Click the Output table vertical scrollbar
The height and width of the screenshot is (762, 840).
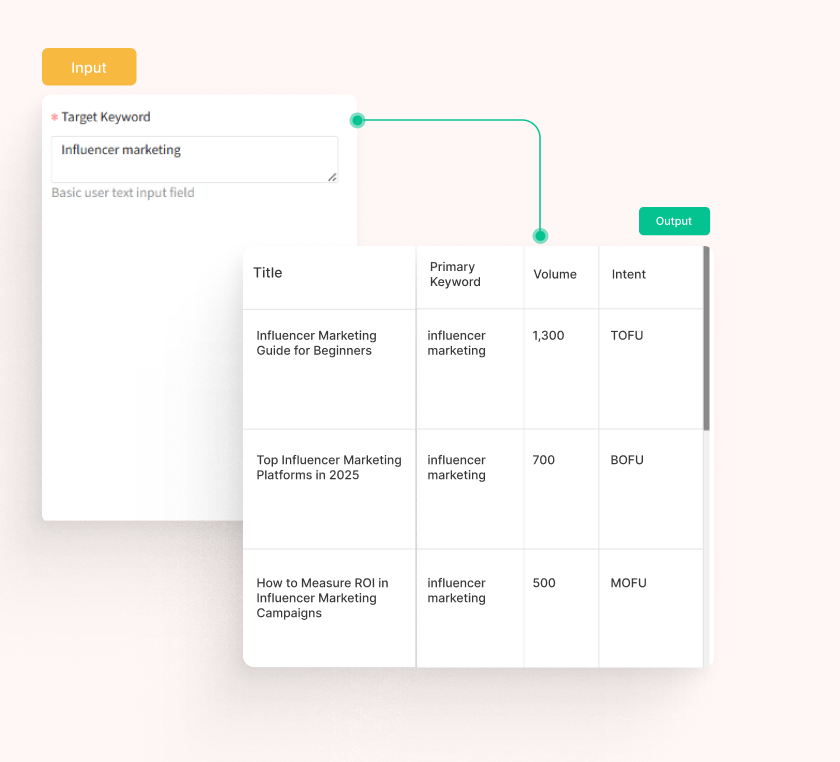(x=707, y=338)
